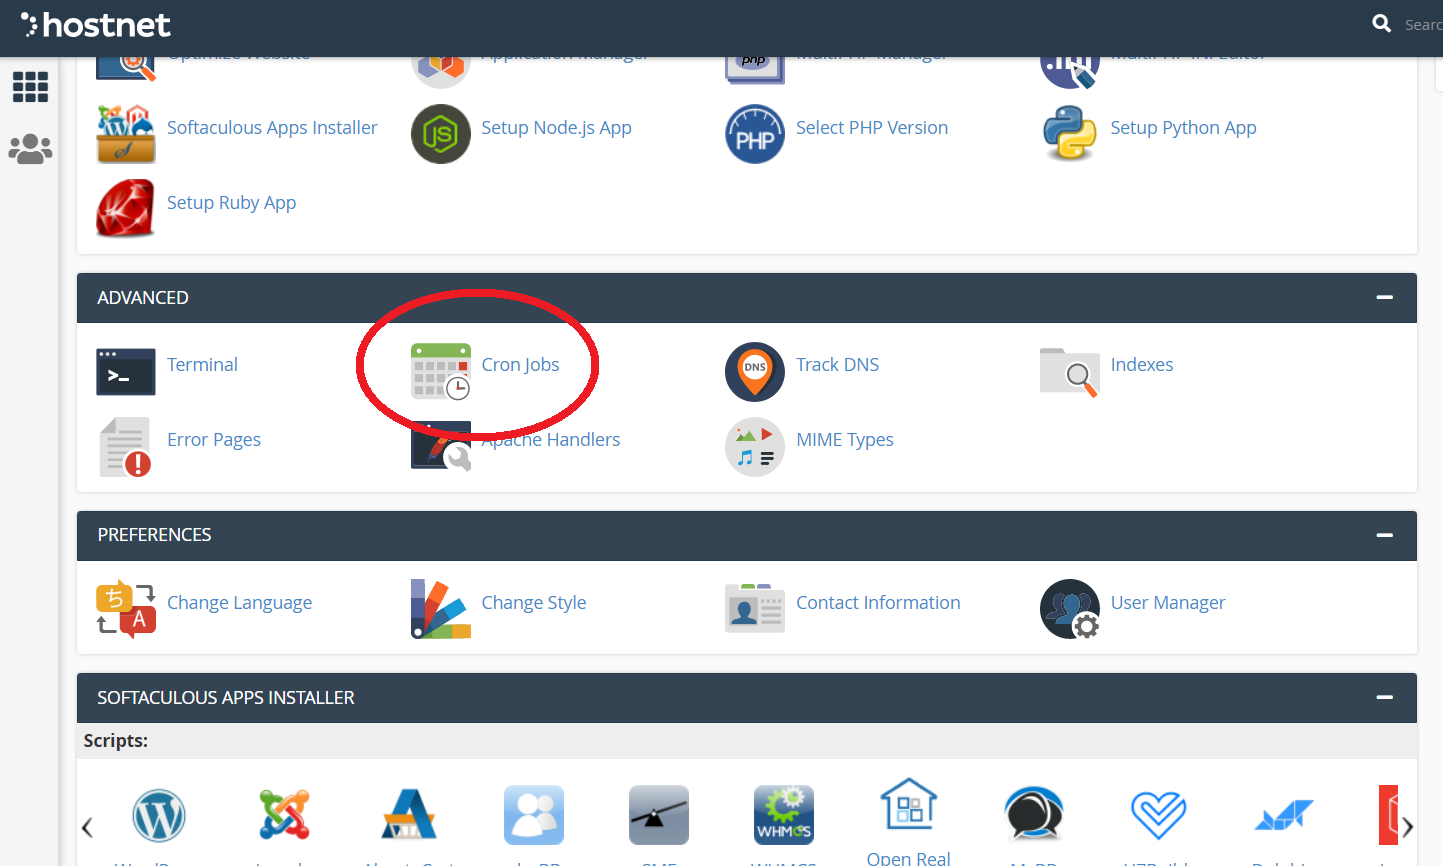This screenshot has height=866, width=1443.
Task: Open the Setup Python App link
Action: [1183, 128]
